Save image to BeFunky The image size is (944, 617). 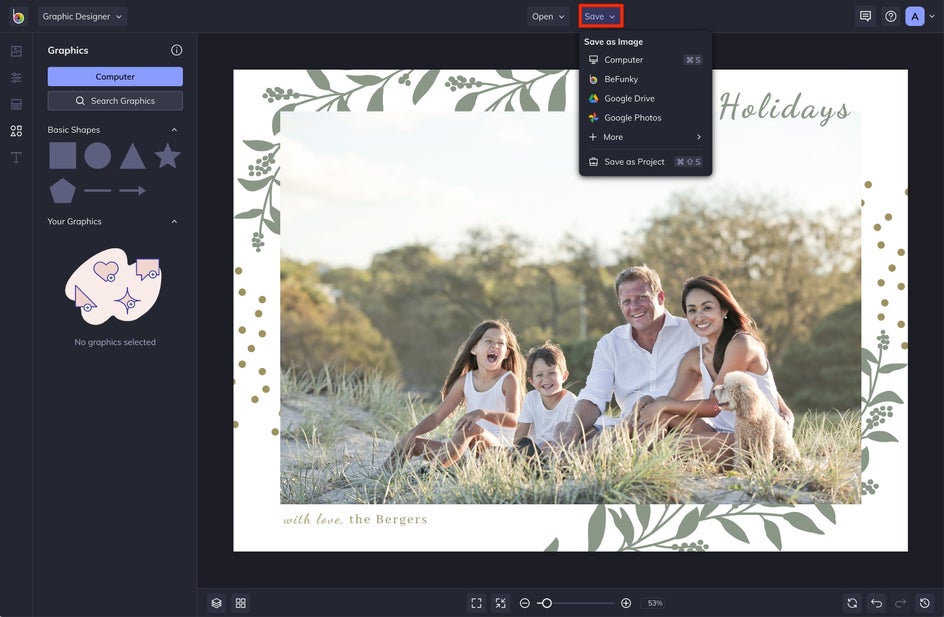coord(645,79)
